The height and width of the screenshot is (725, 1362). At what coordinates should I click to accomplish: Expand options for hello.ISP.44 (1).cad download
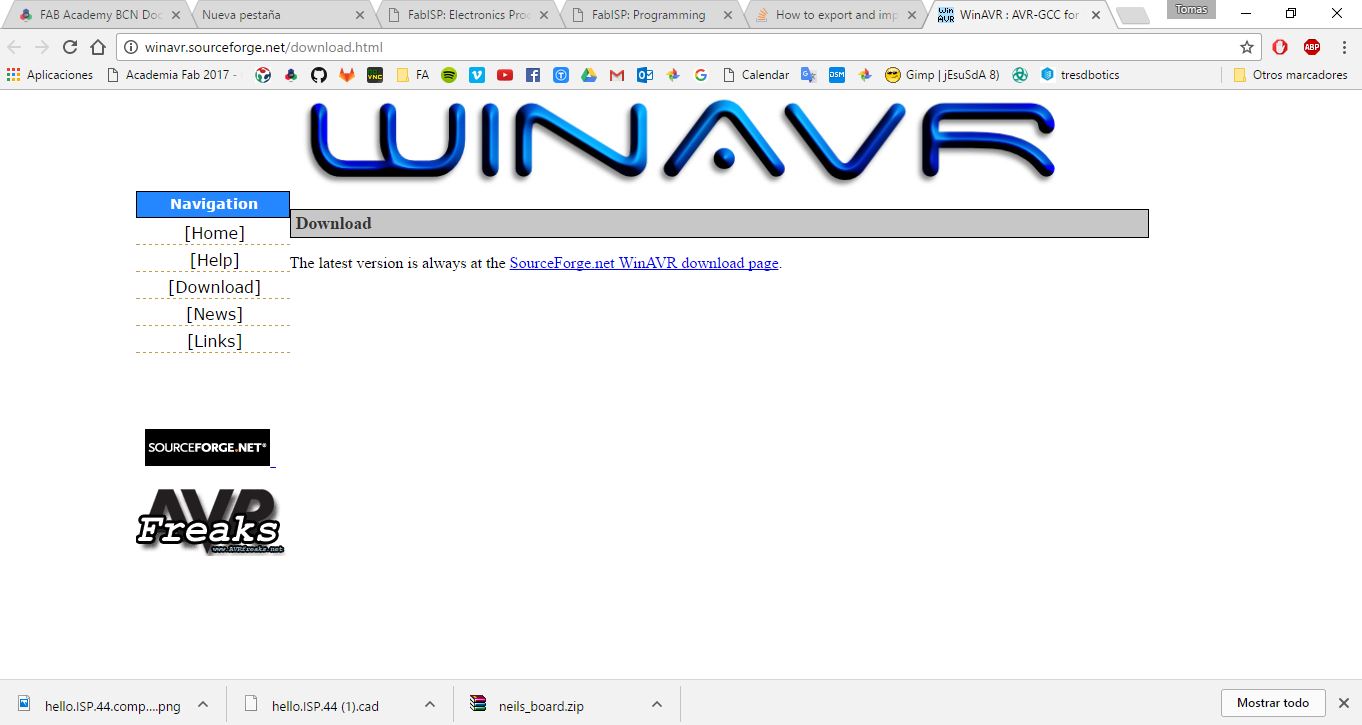[430, 704]
